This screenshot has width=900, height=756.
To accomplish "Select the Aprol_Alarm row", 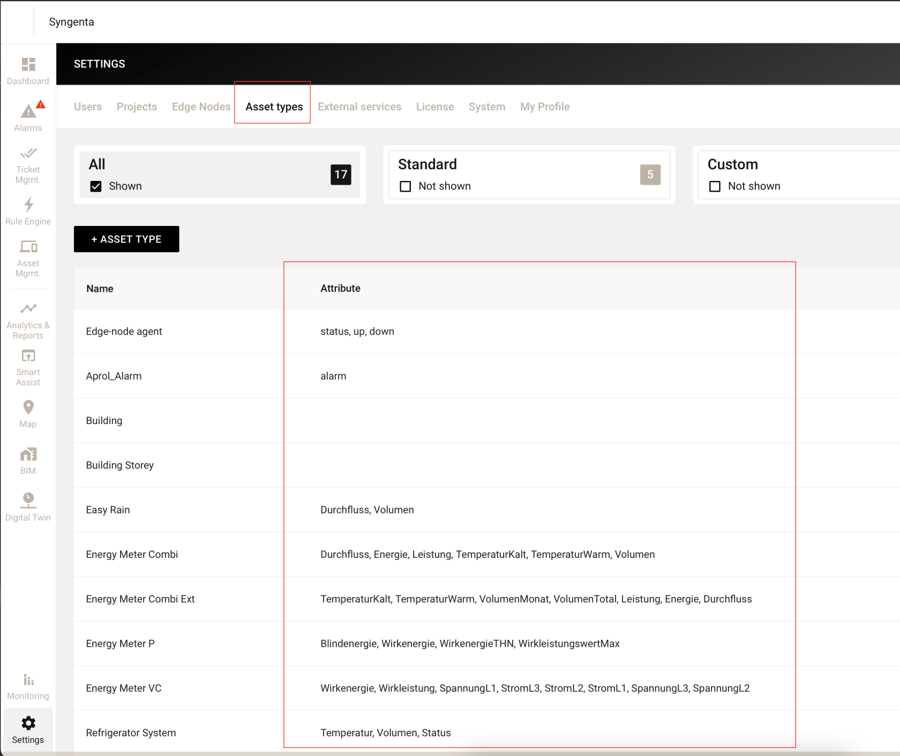I will 487,376.
